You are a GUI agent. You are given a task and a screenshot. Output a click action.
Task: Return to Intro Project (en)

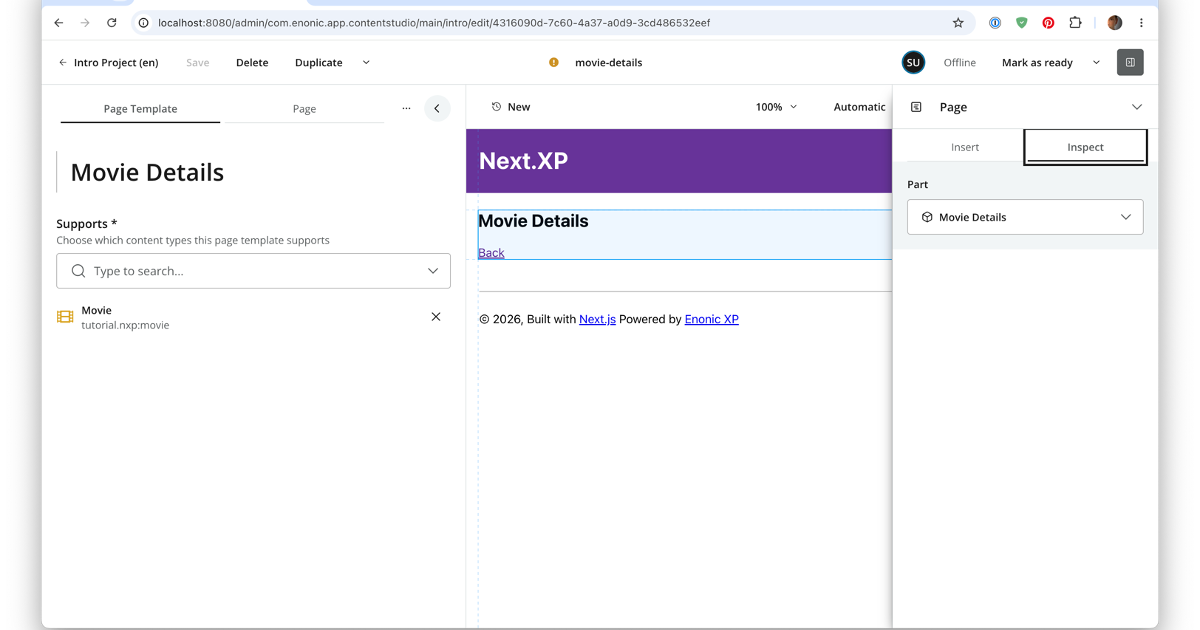point(108,62)
